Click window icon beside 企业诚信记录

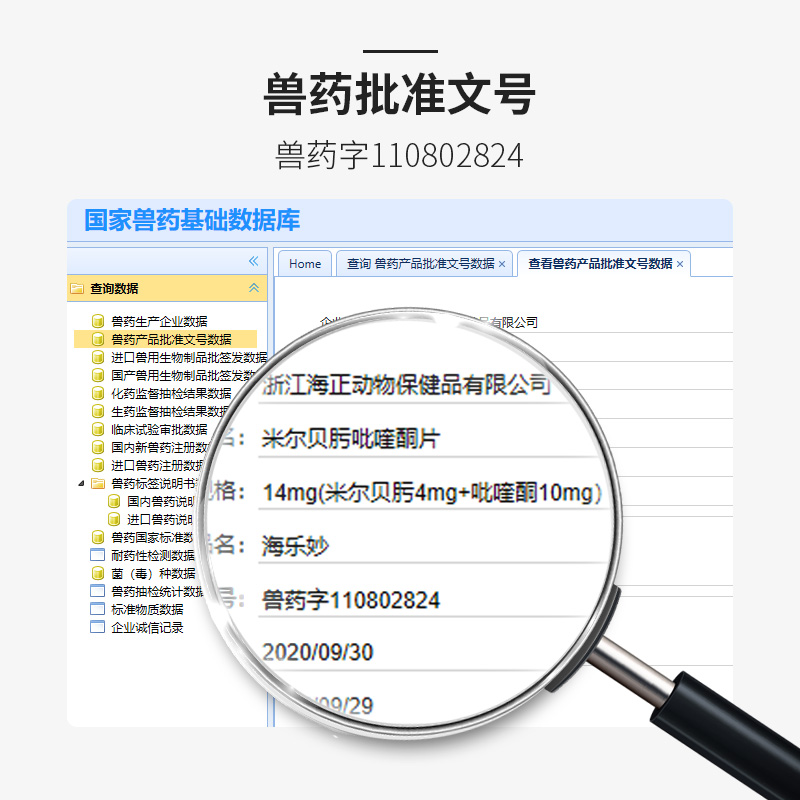[97, 627]
